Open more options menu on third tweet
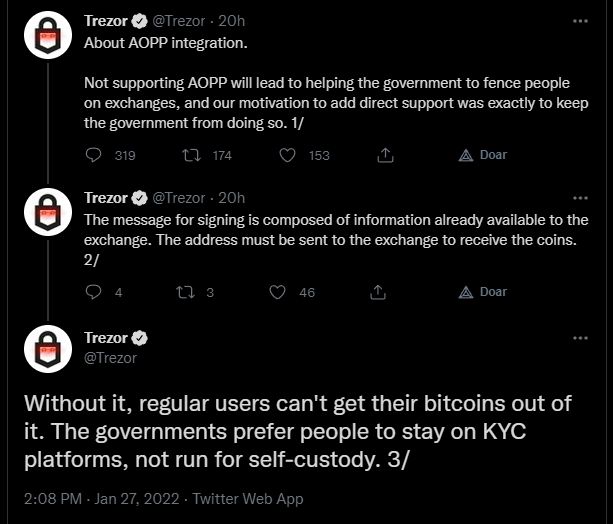613x524 pixels. click(x=580, y=338)
